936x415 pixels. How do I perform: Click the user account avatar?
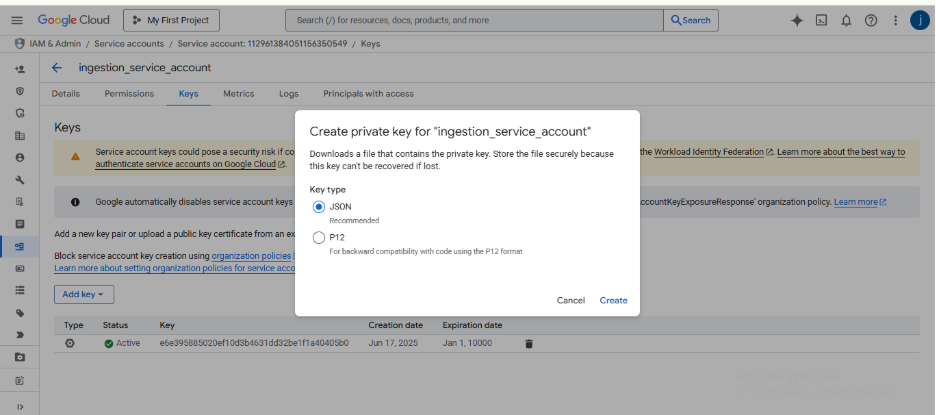(x=918, y=20)
